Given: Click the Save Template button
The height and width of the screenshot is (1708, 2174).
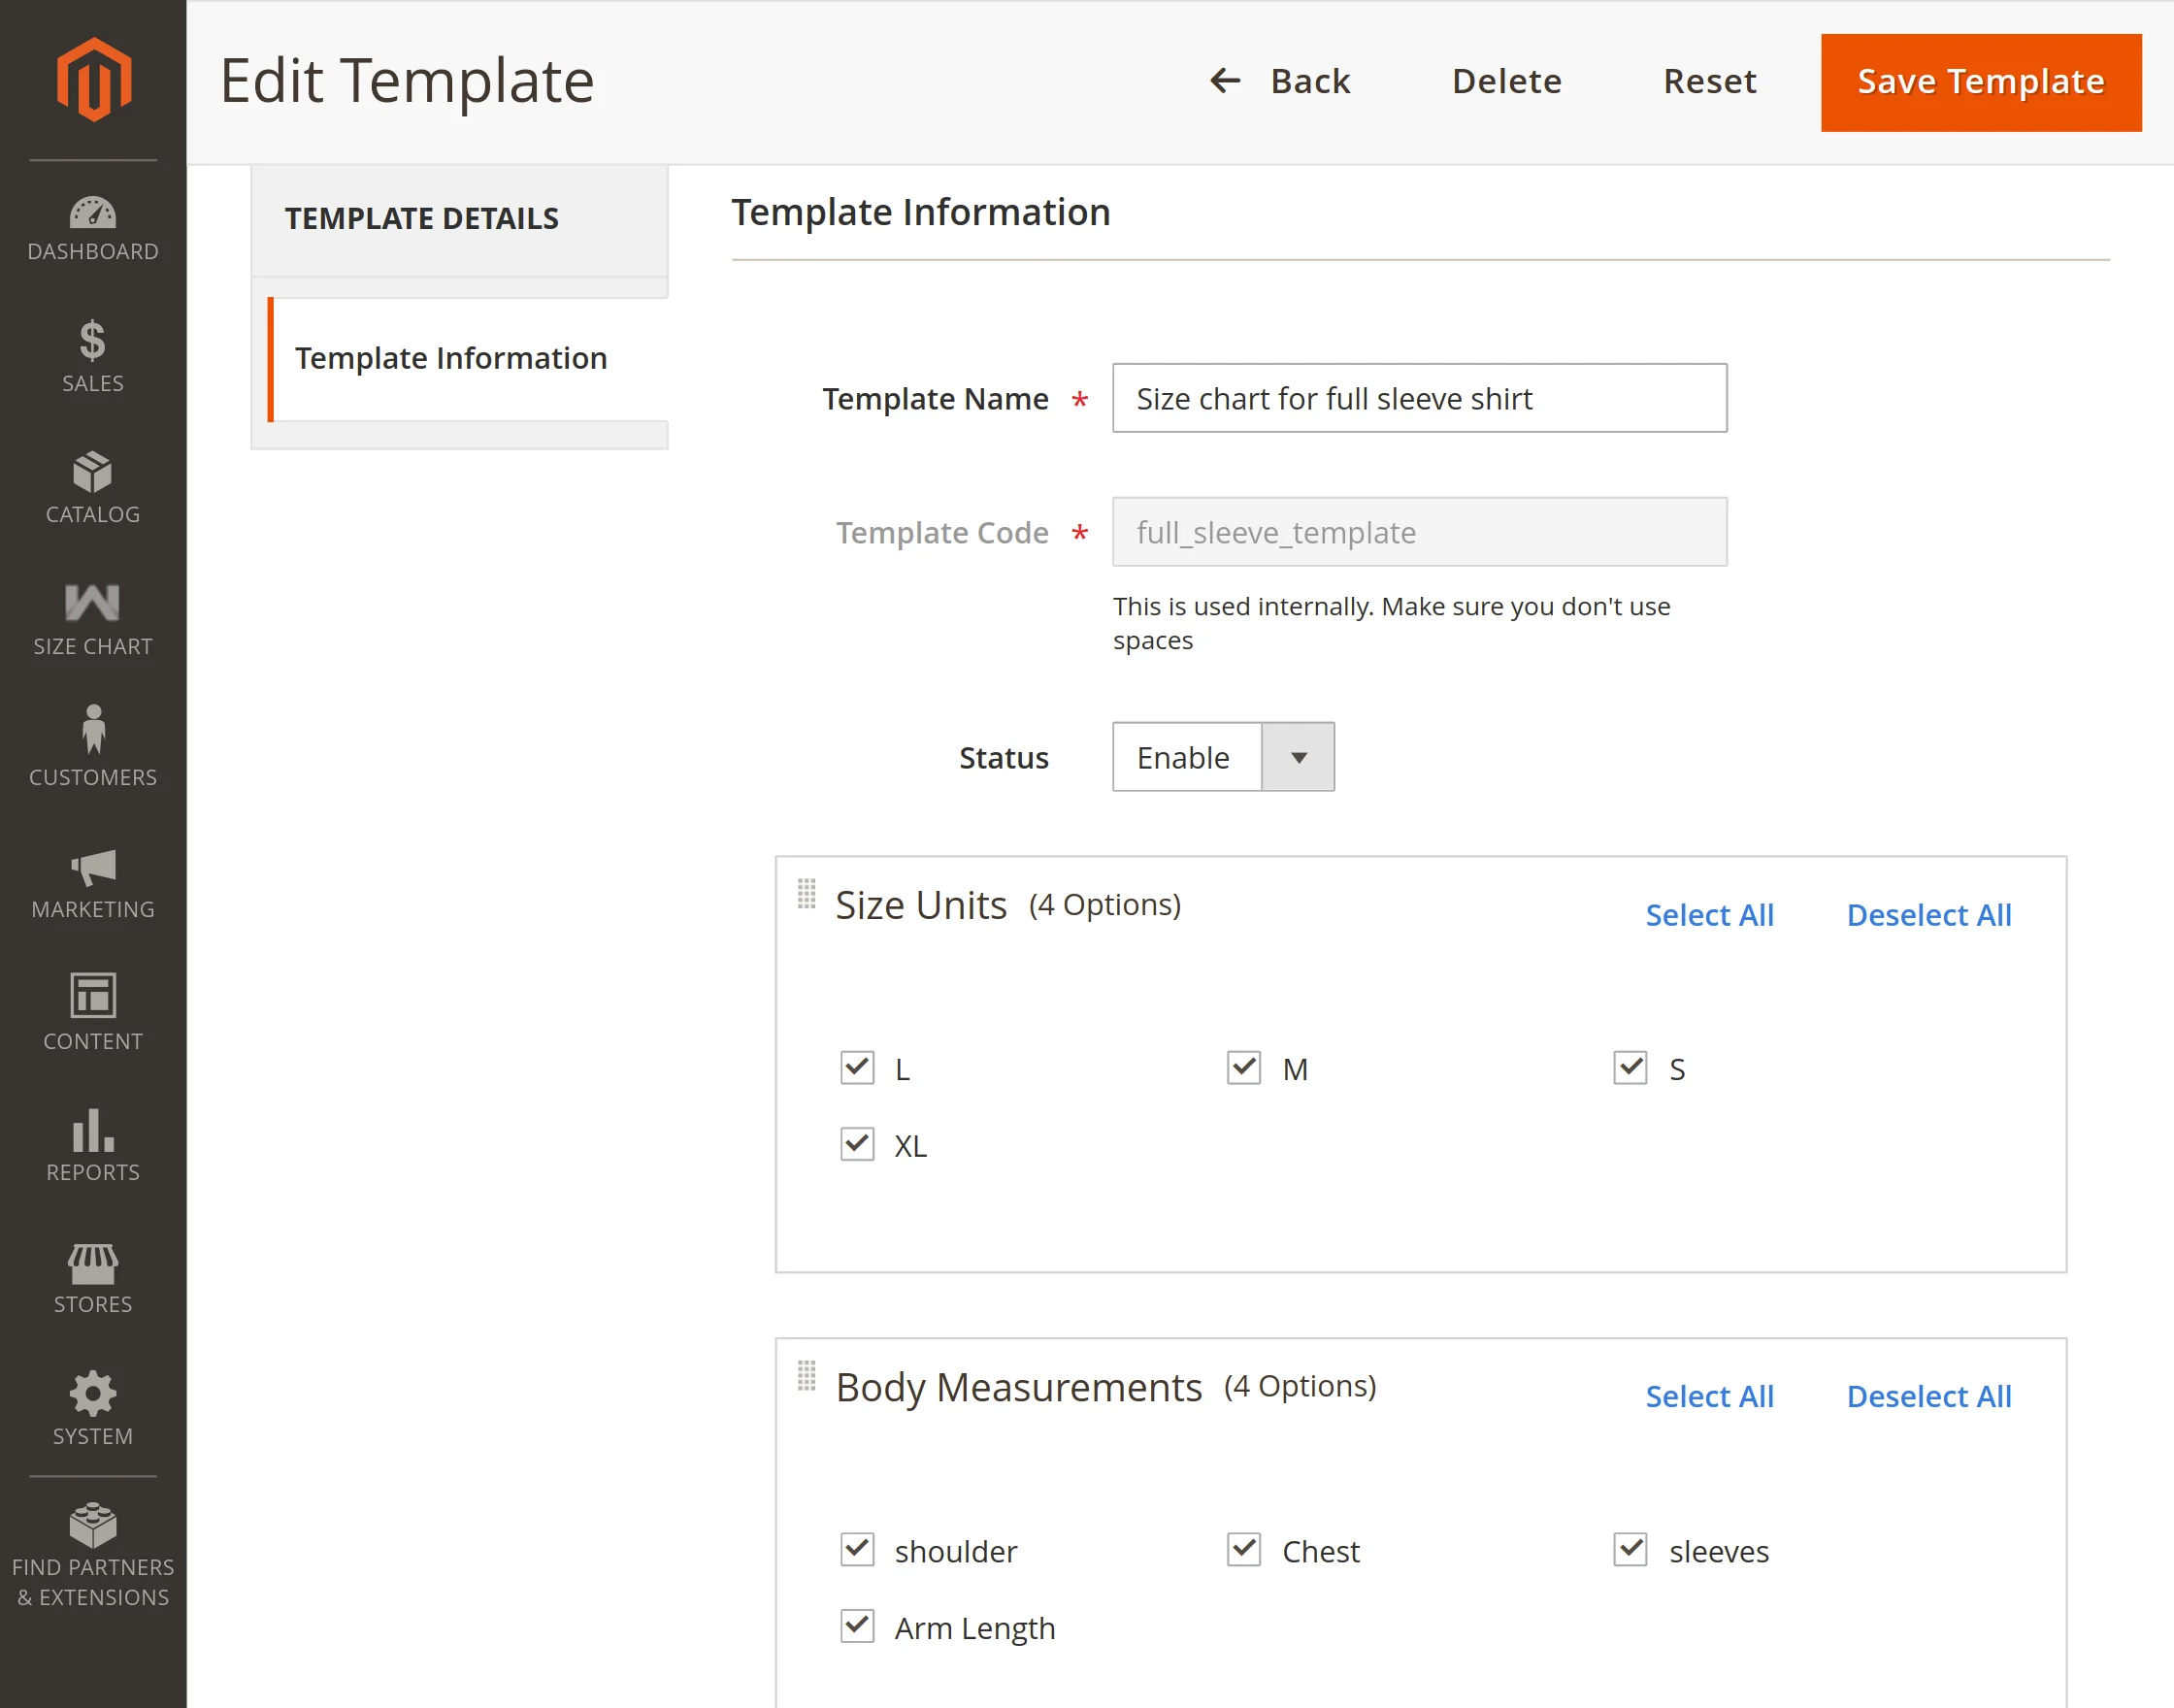Looking at the screenshot, I should (x=1980, y=82).
